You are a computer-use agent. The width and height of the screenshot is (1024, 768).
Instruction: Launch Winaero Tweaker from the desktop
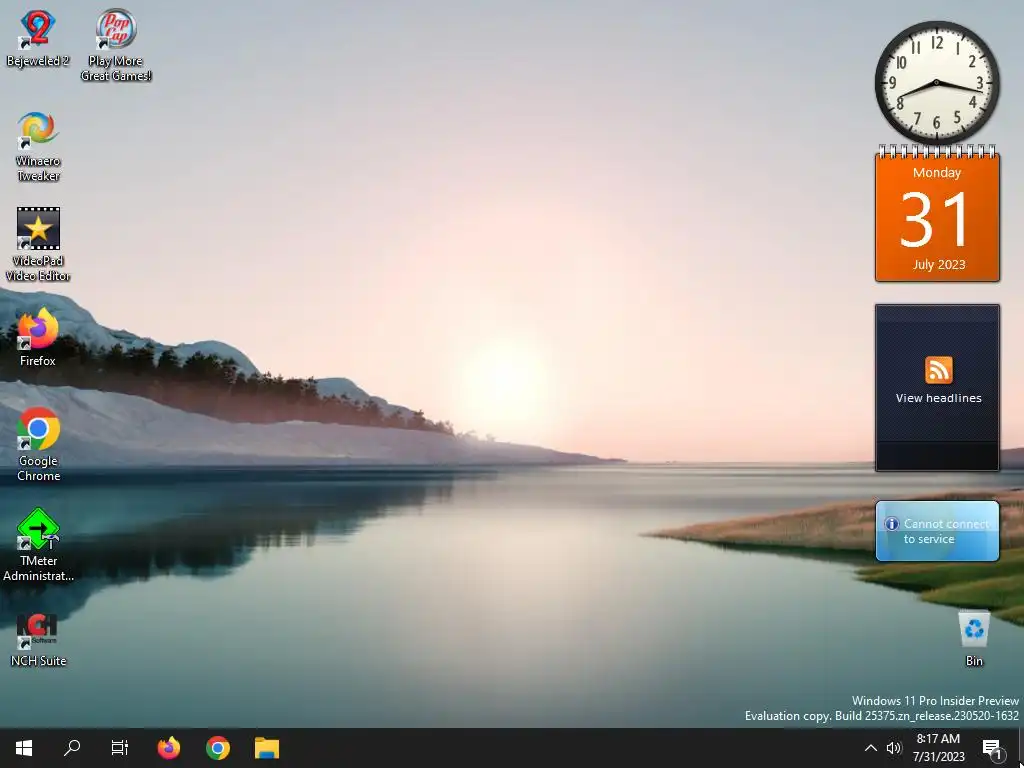[38, 146]
